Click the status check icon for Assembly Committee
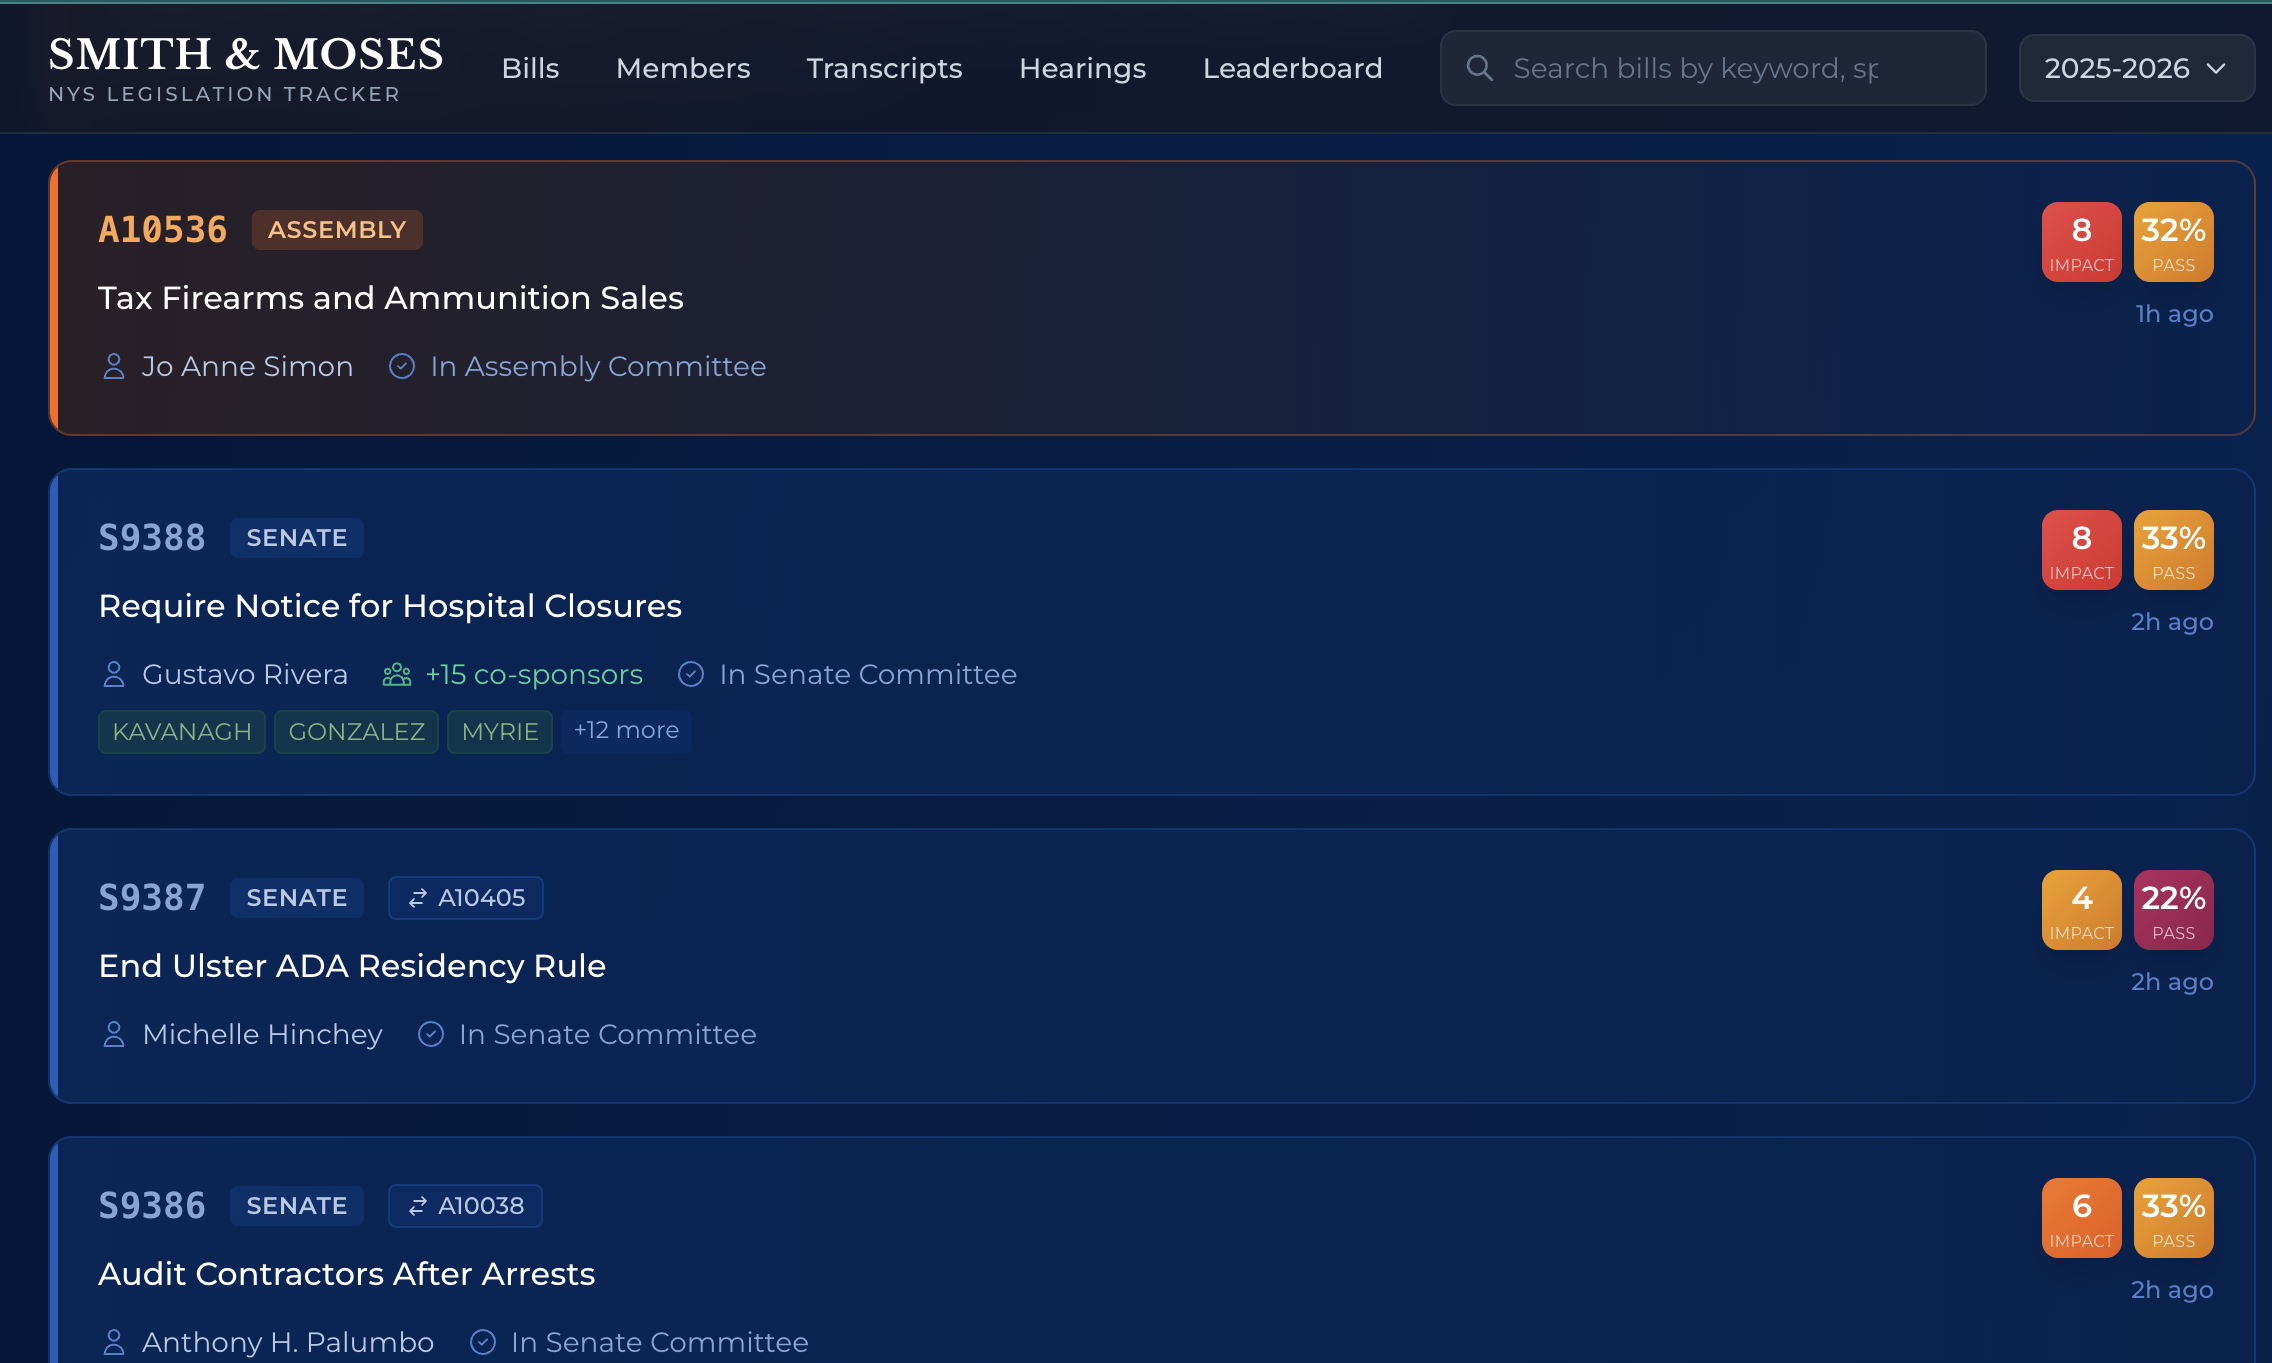Screen dimensions: 2272x1363 [402, 367]
